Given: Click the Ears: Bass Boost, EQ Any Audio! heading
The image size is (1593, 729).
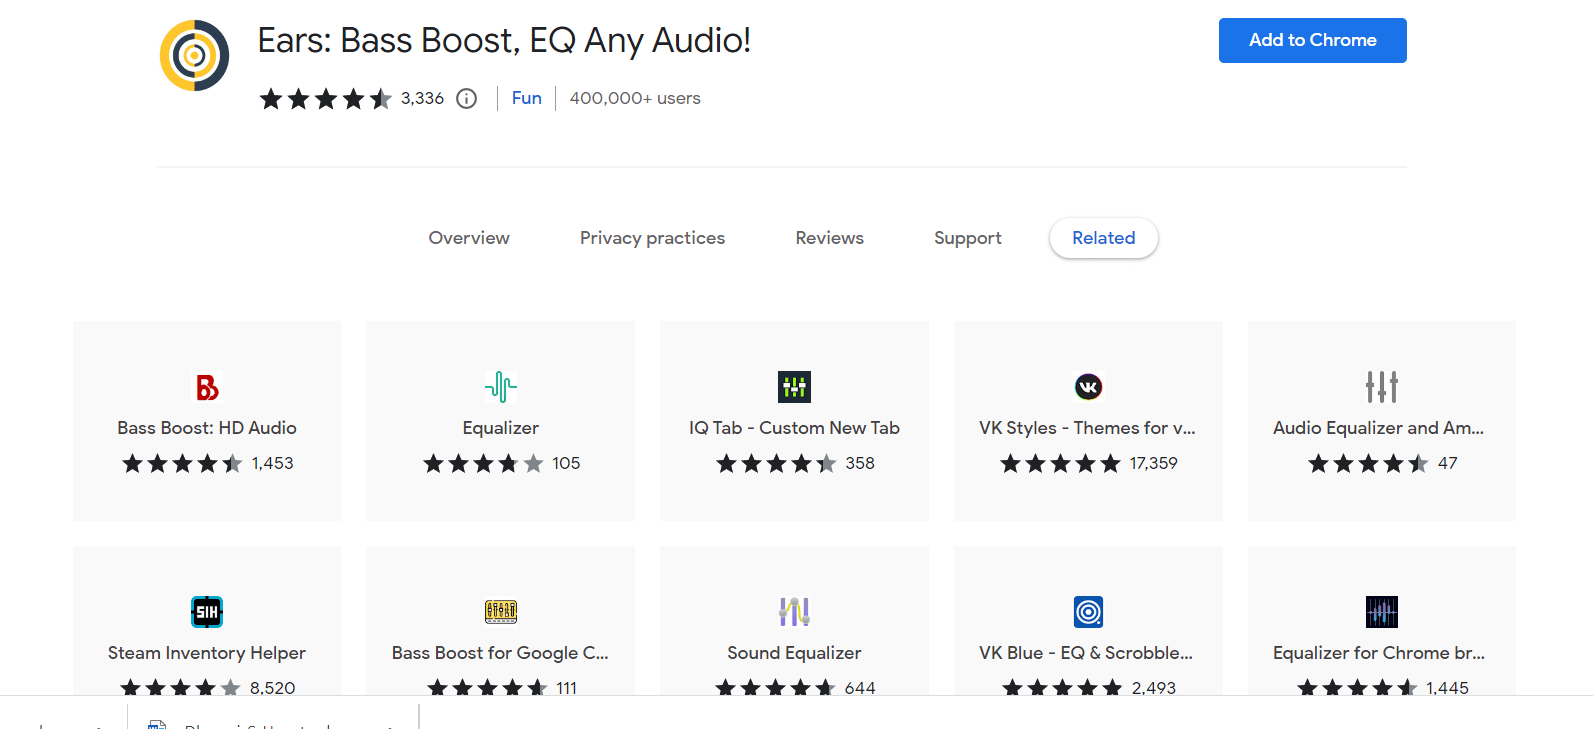Looking at the screenshot, I should (504, 41).
